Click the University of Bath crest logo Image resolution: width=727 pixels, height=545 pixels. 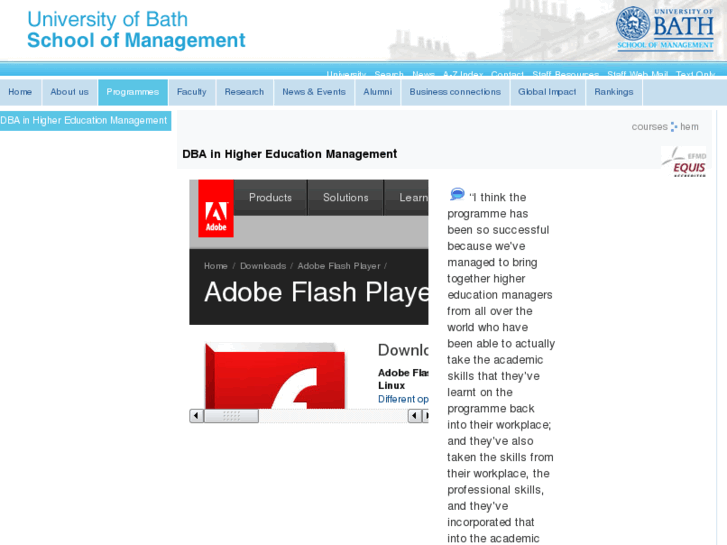tap(633, 23)
